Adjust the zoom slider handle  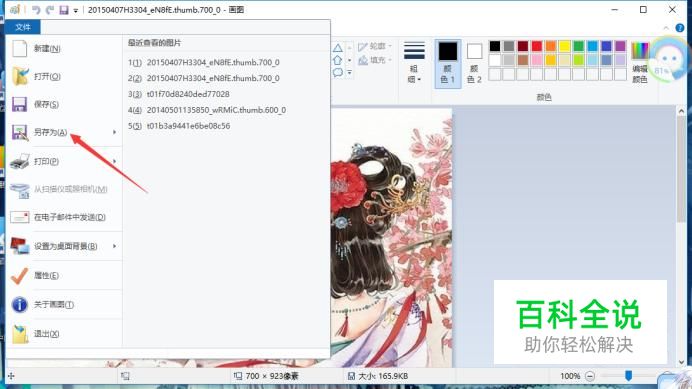(628, 376)
